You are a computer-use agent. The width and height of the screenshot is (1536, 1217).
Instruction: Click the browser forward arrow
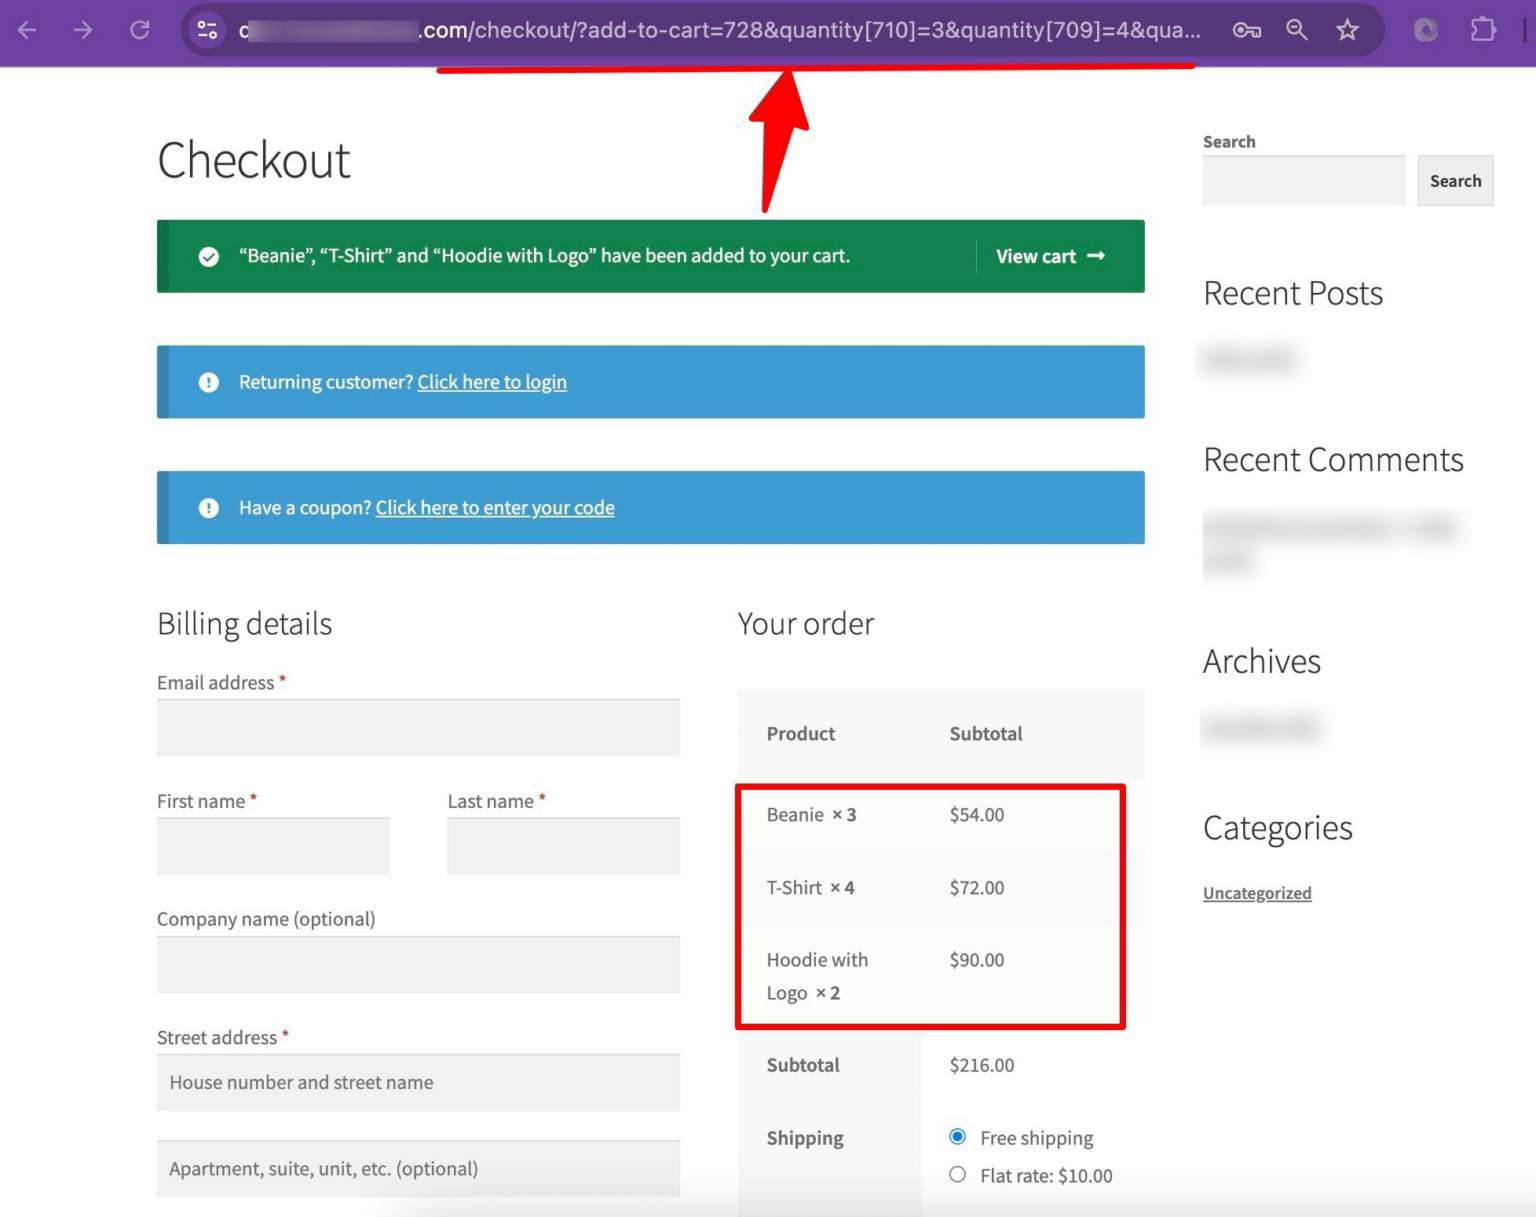tap(83, 31)
